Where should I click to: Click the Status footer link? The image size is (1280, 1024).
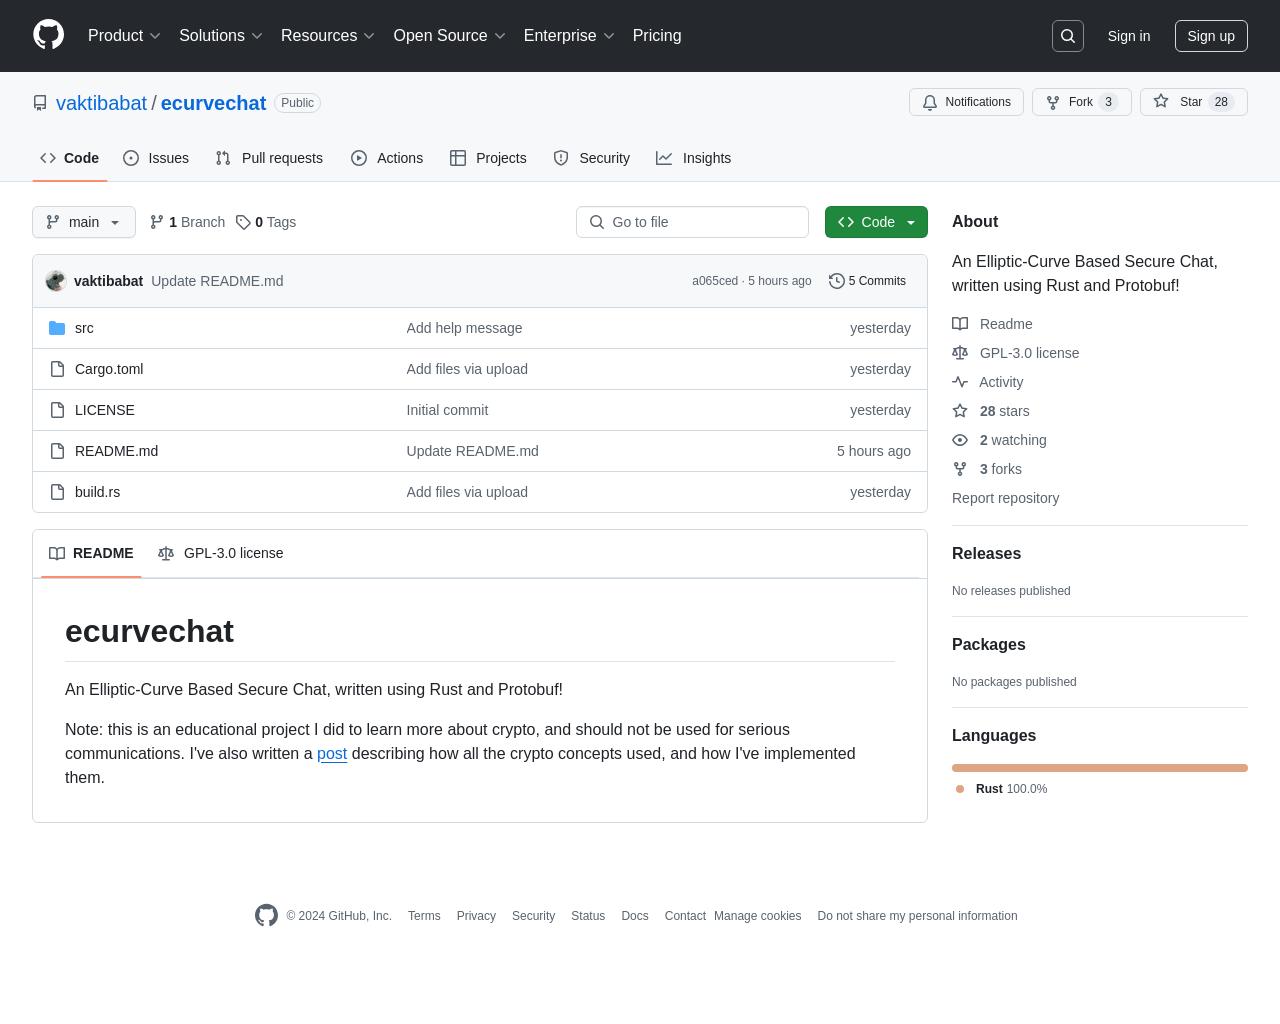point(588,916)
